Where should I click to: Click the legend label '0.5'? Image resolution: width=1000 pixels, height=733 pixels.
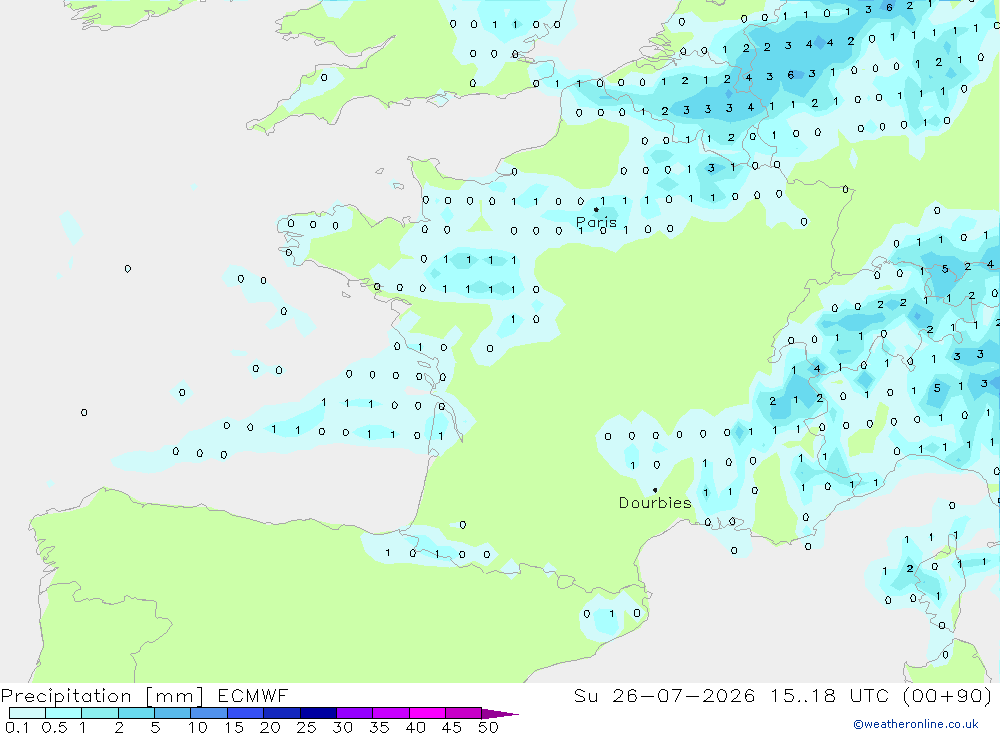click(54, 727)
